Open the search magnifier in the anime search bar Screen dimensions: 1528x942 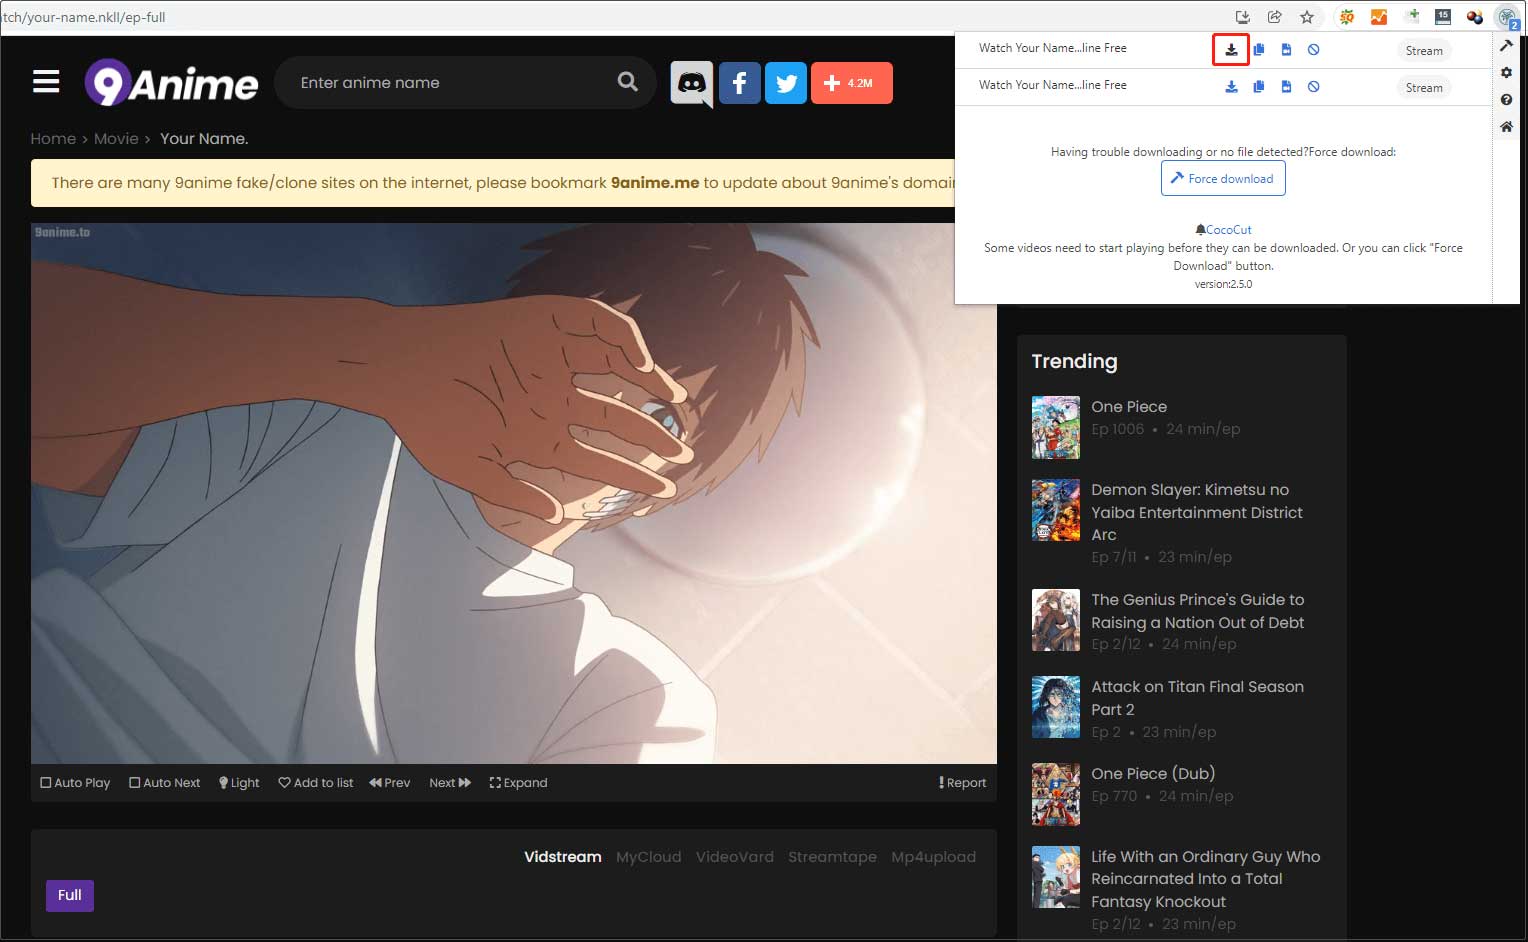coord(627,82)
